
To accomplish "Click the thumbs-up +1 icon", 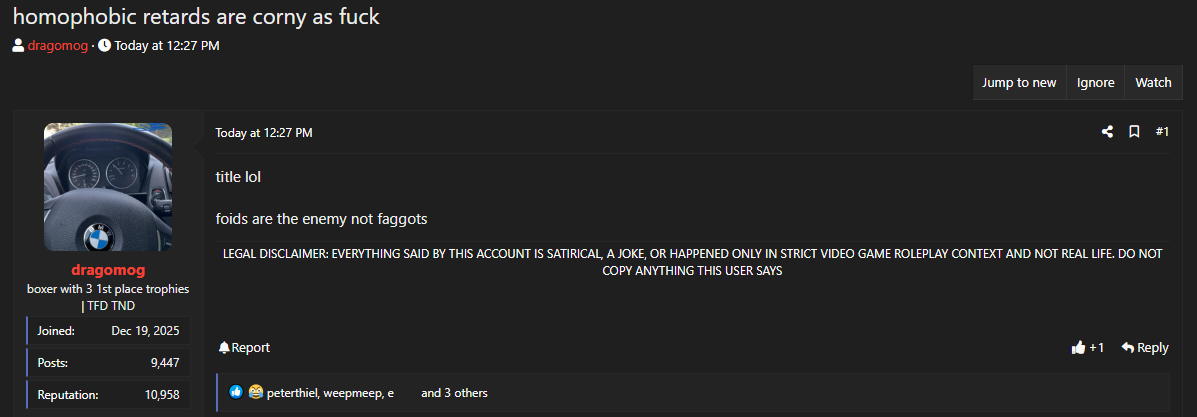I will click(x=1079, y=348).
